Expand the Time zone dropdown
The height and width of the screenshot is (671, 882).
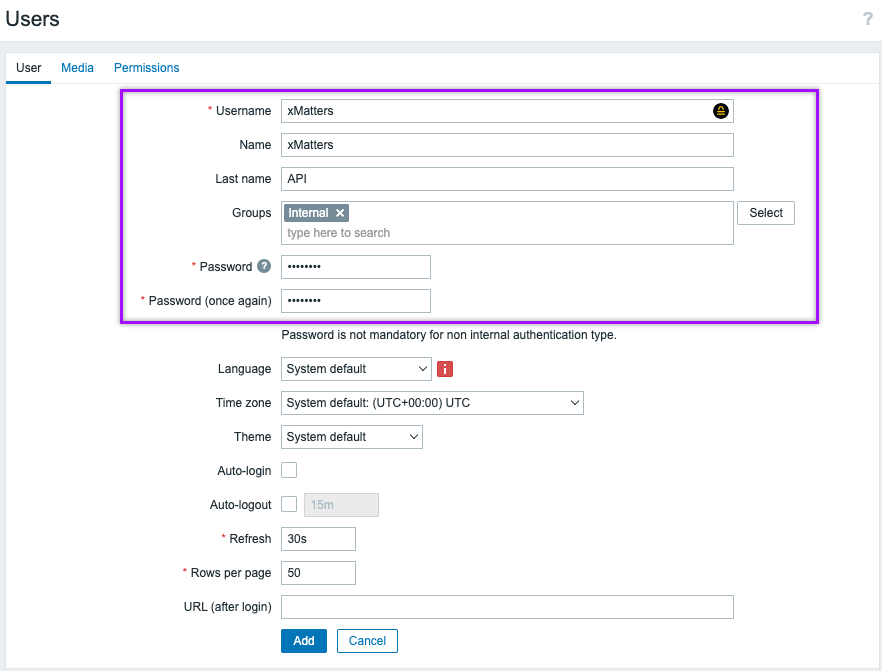(432, 403)
